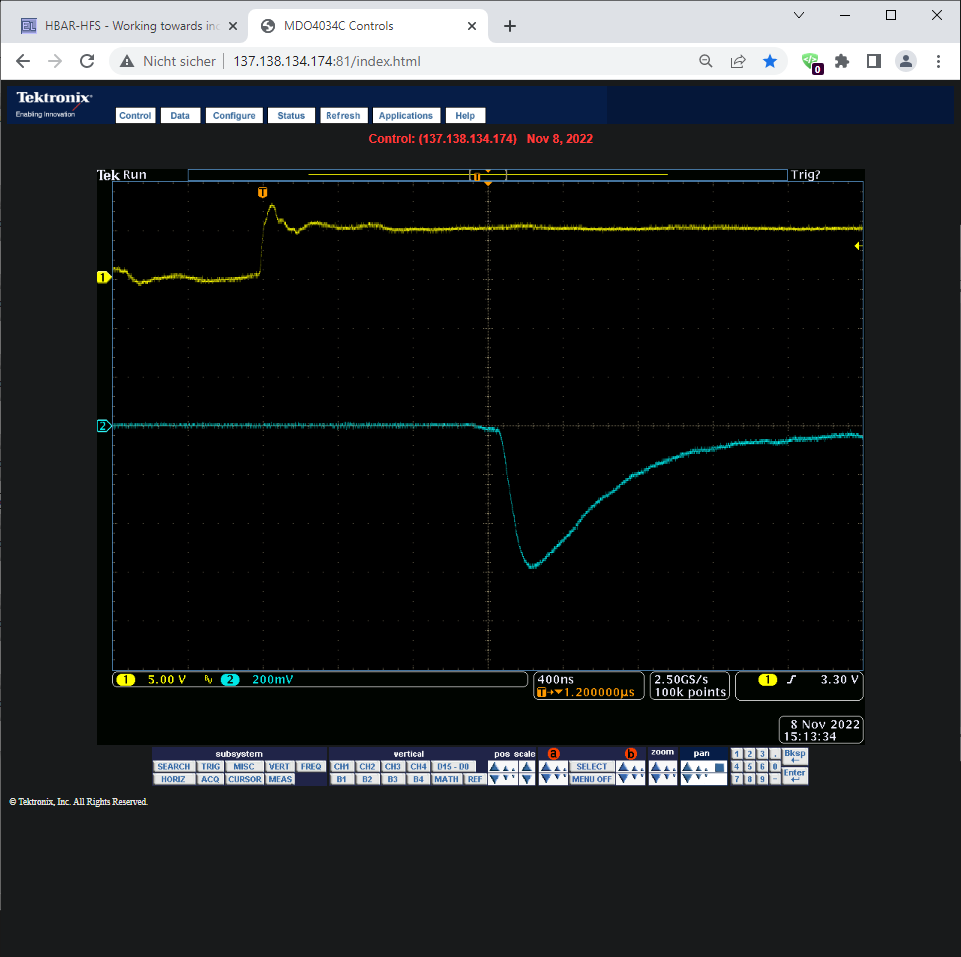Open a new browser tab

[x=510, y=26]
